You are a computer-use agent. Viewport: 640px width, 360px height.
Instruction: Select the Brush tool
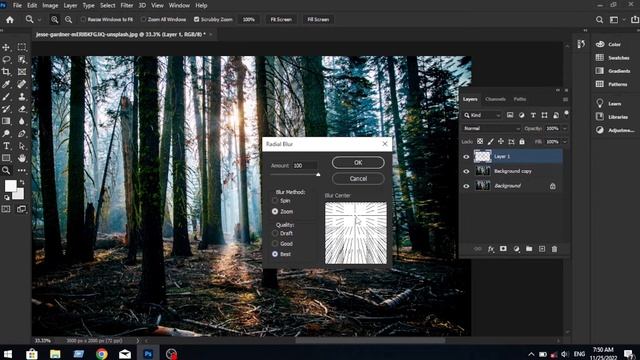[x=6, y=97]
